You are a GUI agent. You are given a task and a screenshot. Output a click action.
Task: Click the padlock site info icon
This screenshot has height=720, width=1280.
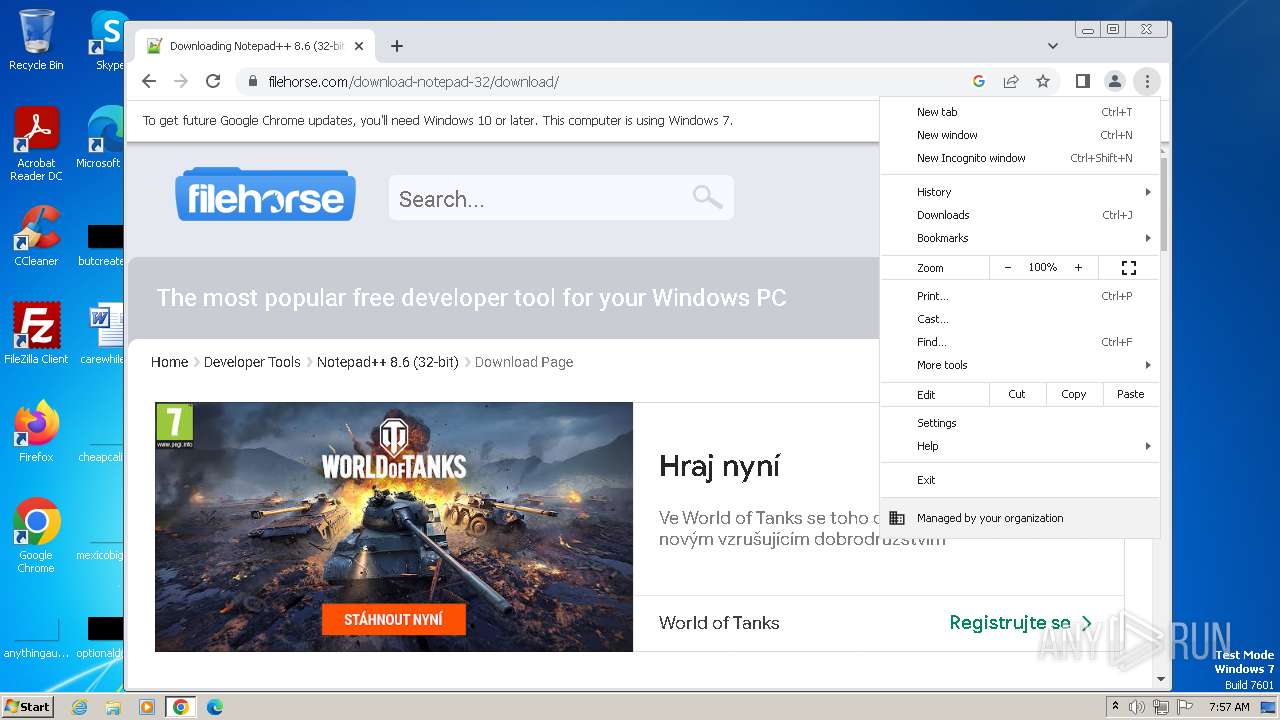pyautogui.click(x=253, y=81)
